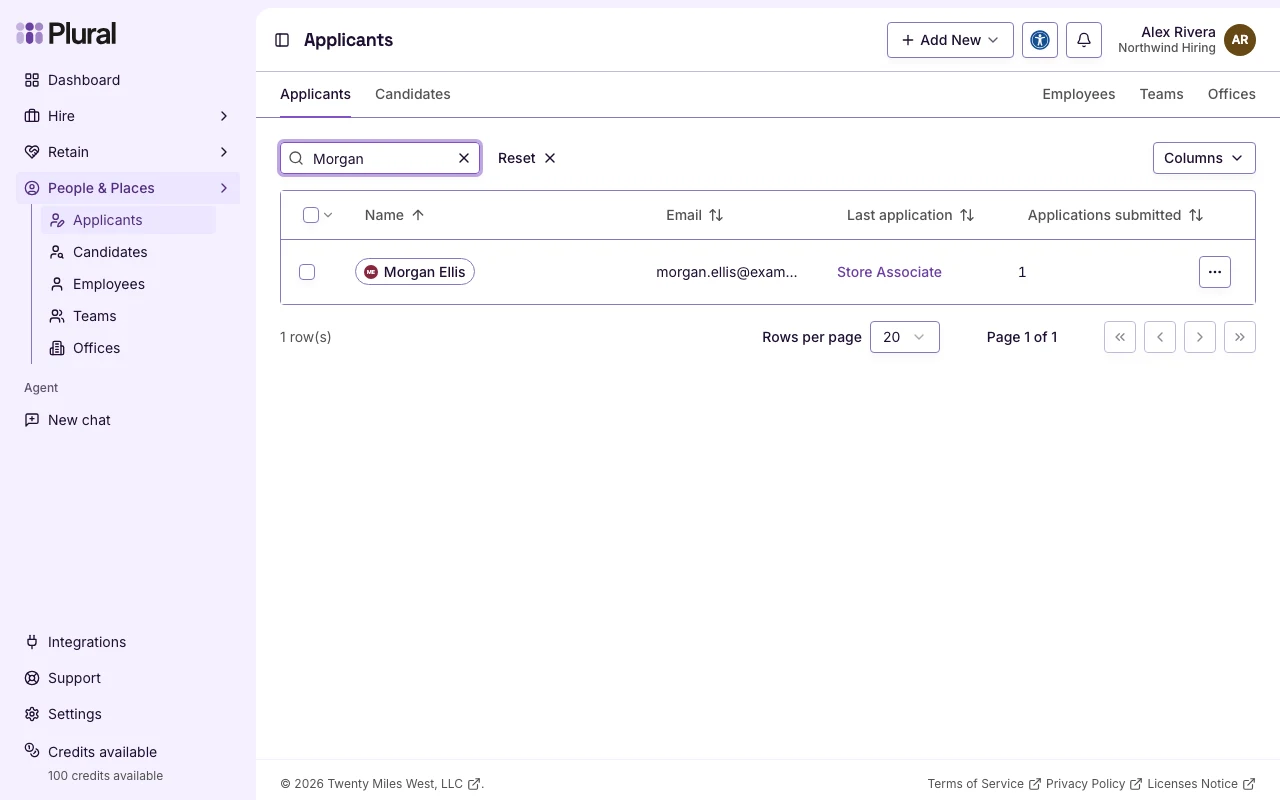This screenshot has height=800, width=1280.
Task: Clear the Morgan search text
Action: (x=464, y=158)
